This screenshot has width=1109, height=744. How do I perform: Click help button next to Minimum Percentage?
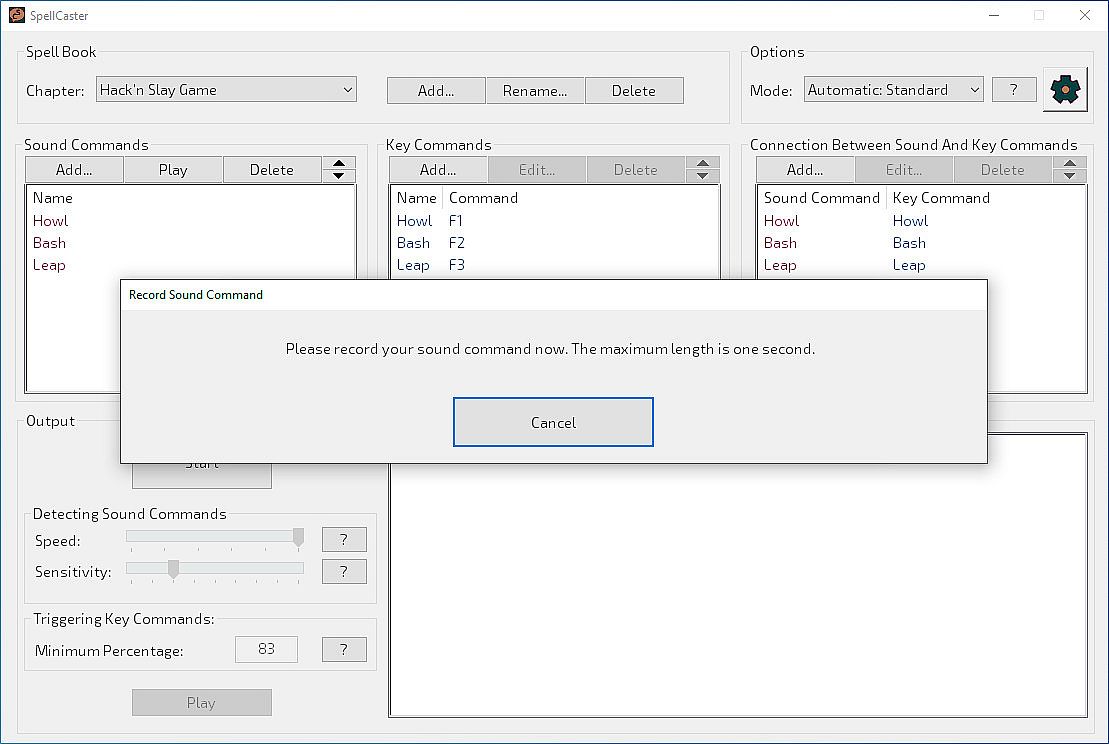click(x=344, y=649)
